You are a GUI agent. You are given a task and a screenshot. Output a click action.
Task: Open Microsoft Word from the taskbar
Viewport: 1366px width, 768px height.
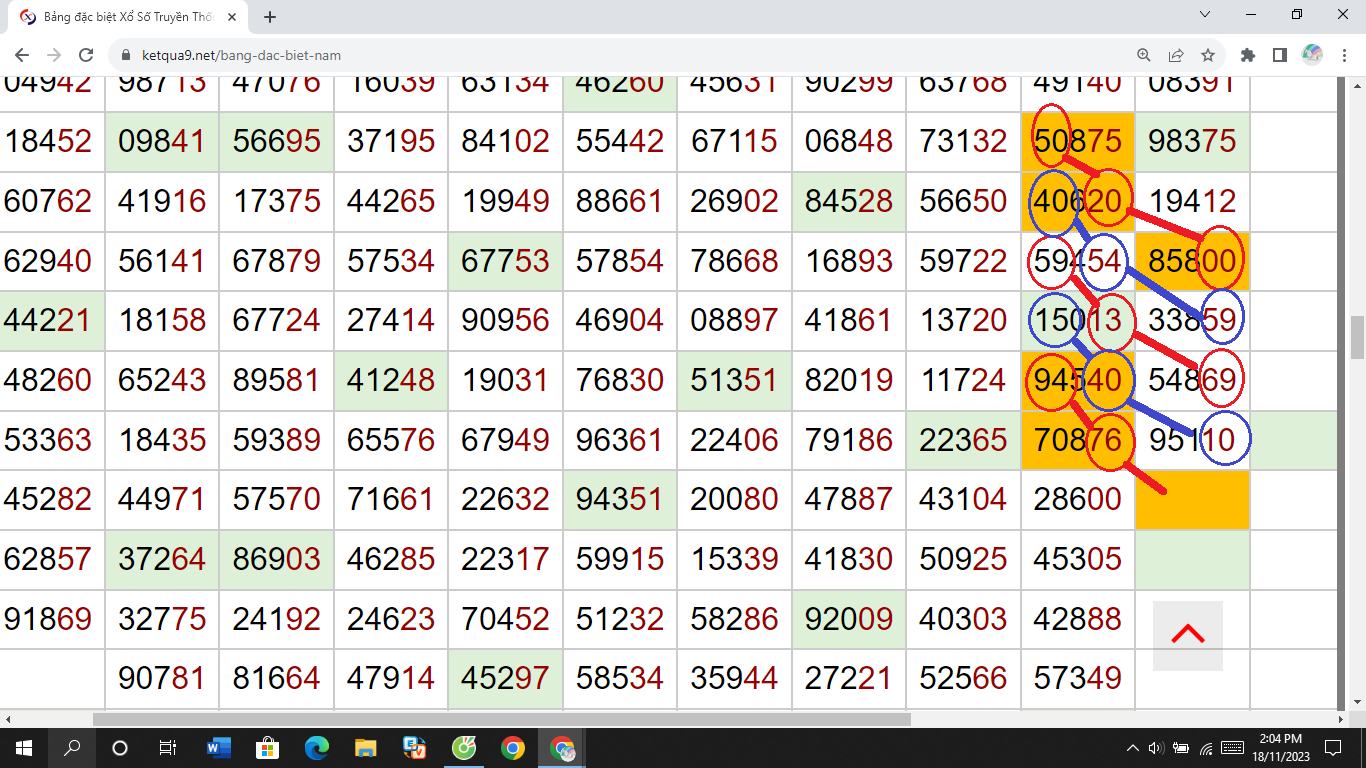(x=218, y=747)
